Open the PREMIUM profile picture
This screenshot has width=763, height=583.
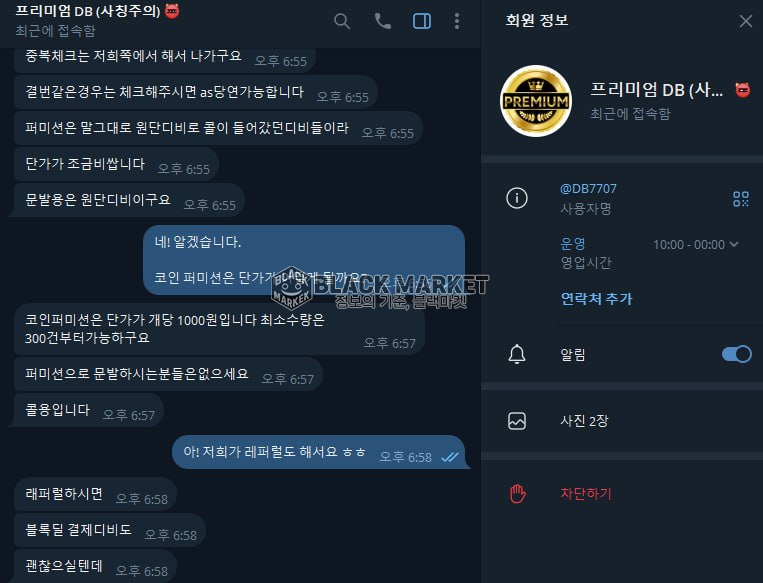536,101
